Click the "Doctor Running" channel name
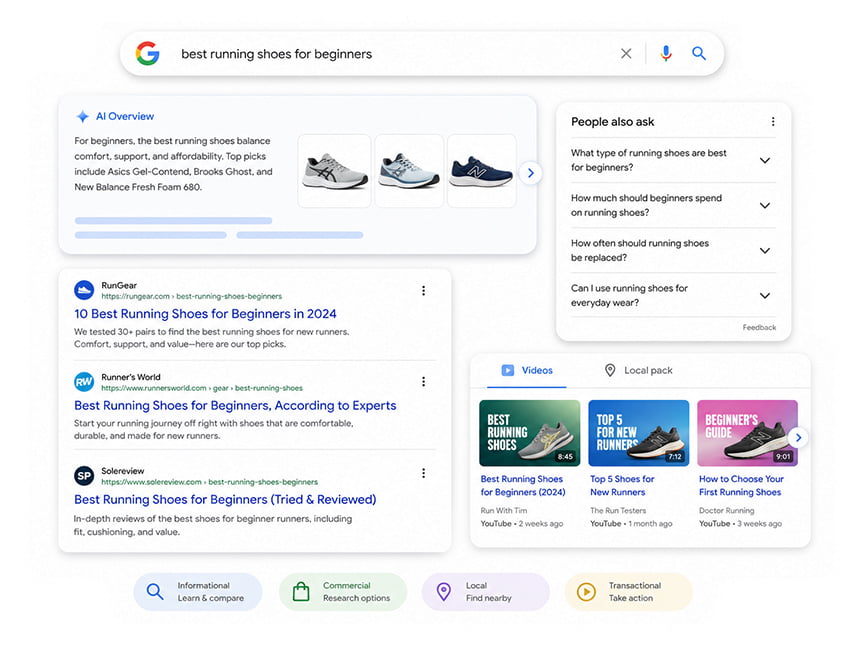Image resolution: width=860 pixels, height=645 pixels. click(727, 511)
